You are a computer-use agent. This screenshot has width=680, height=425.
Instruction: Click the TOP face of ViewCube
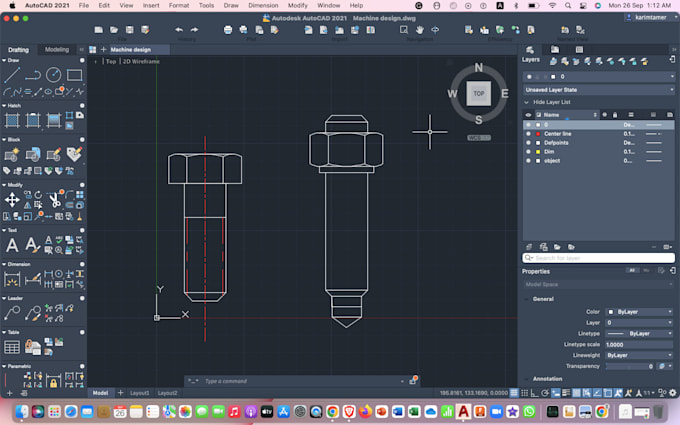pos(479,93)
